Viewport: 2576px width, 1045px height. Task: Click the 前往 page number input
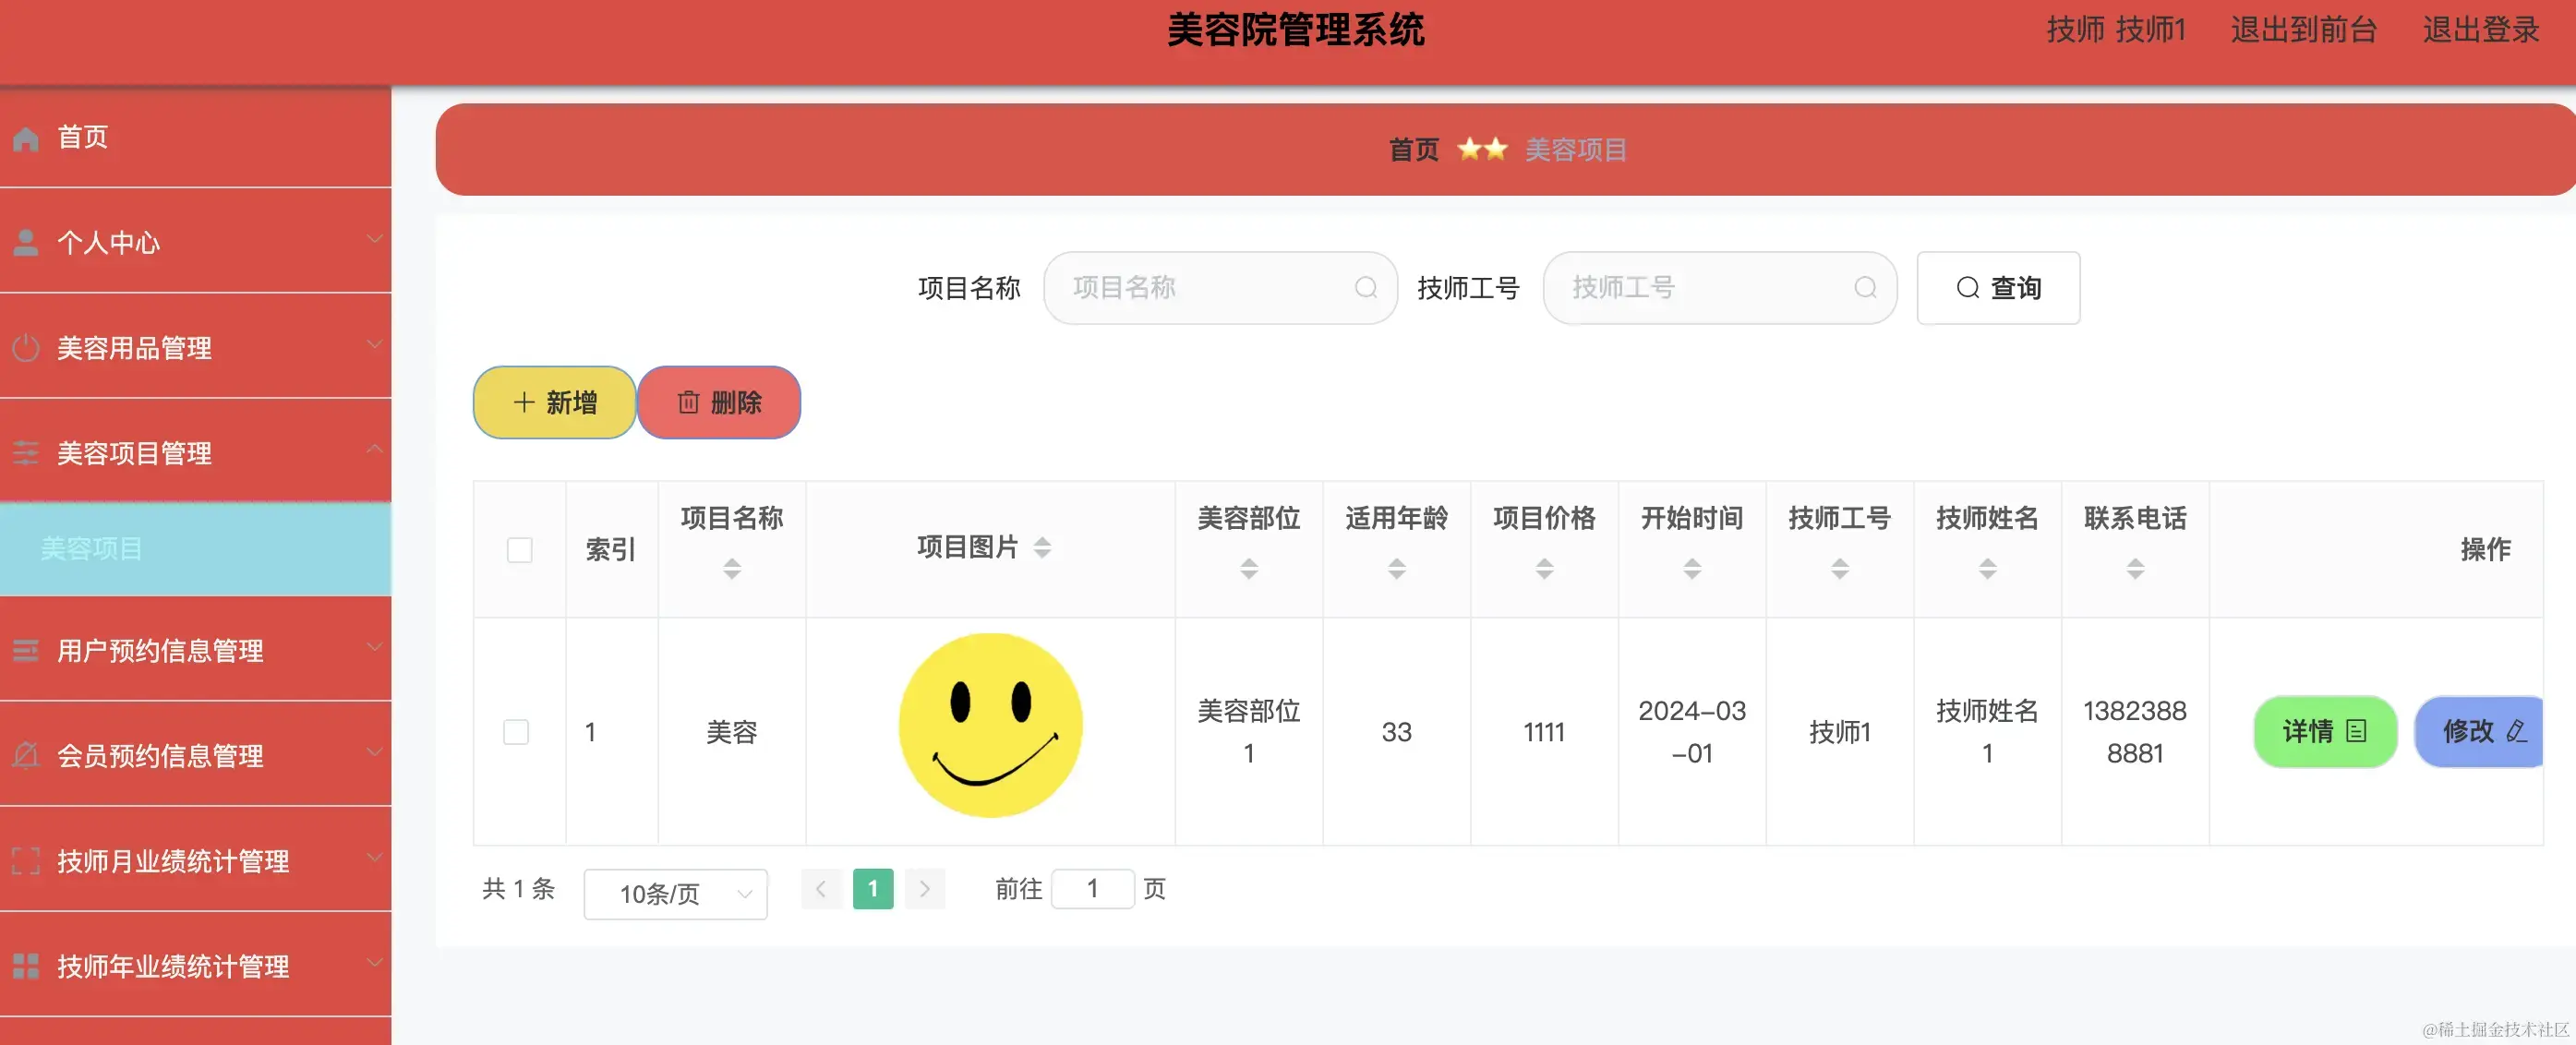tap(1093, 888)
